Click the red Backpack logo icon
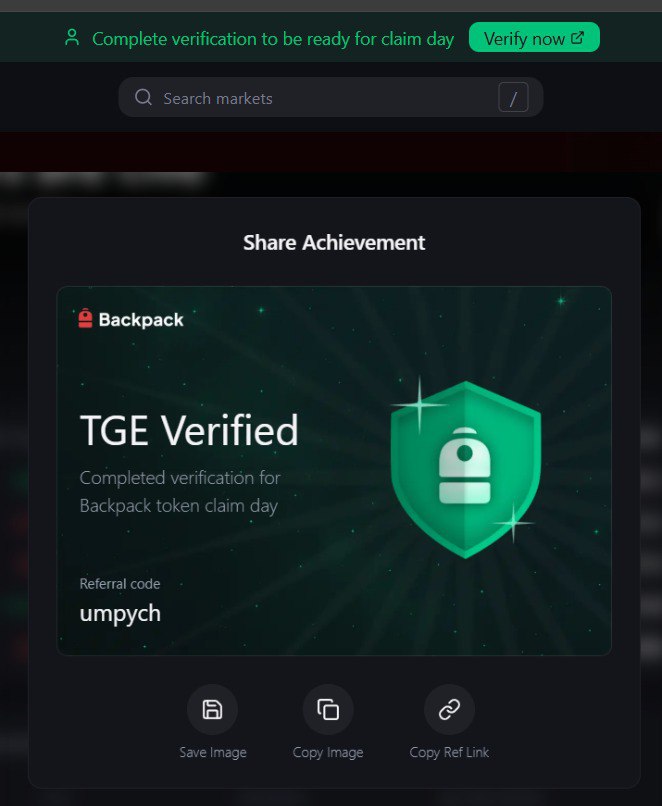The width and height of the screenshot is (662, 806). pyautogui.click(x=85, y=318)
